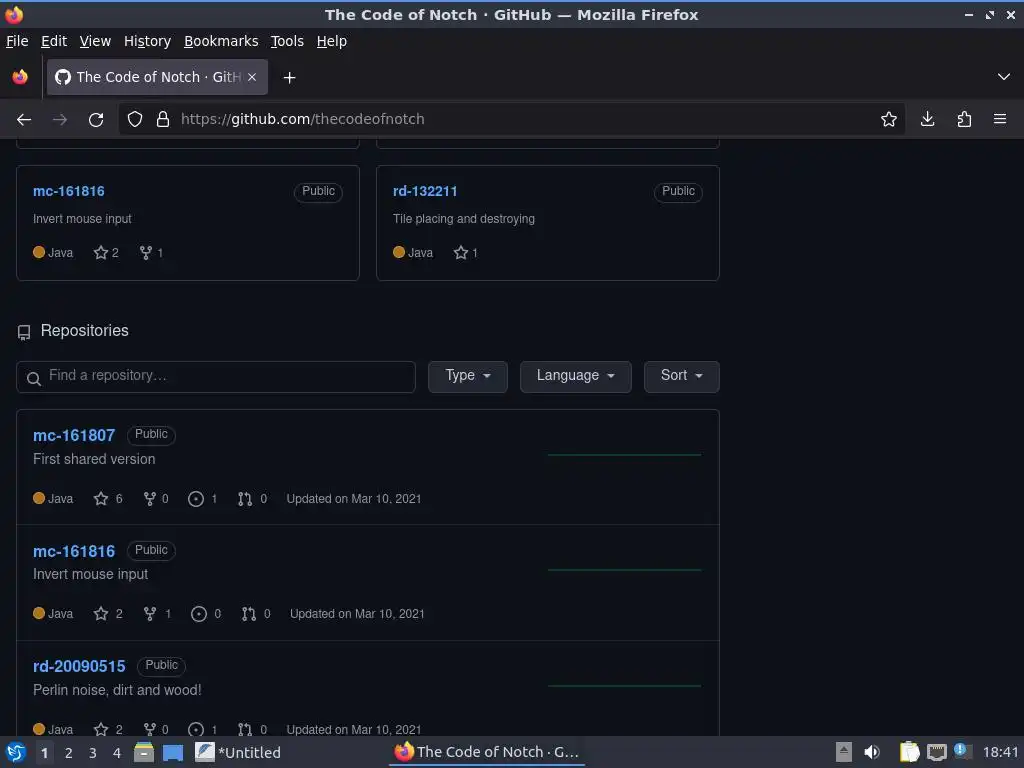This screenshot has width=1024, height=768.
Task: Open the tracking protection shield icon
Action: pyautogui.click(x=135, y=120)
